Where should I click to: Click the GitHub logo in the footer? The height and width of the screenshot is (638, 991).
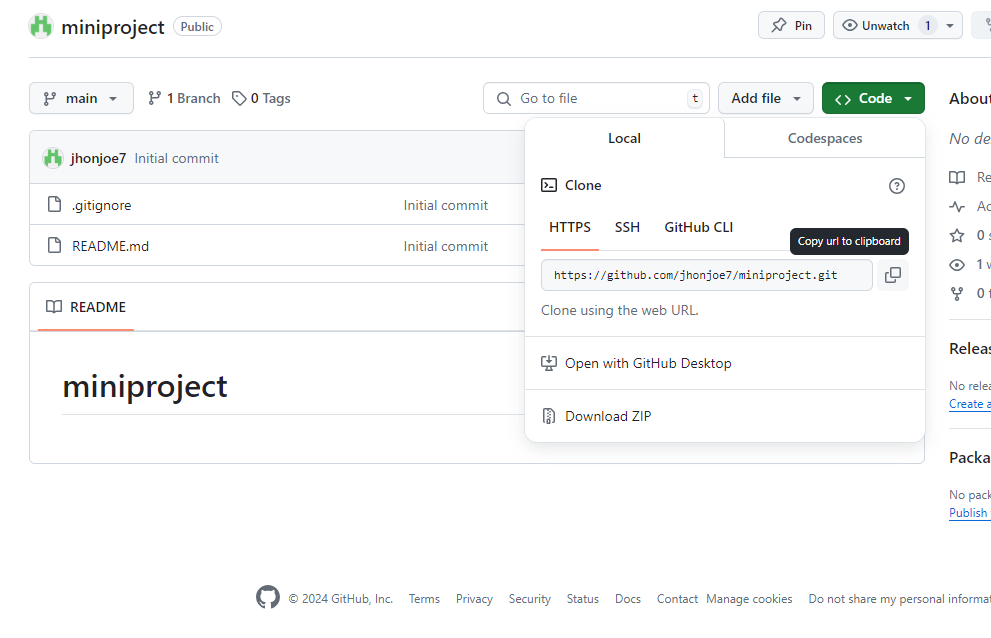pyautogui.click(x=268, y=597)
